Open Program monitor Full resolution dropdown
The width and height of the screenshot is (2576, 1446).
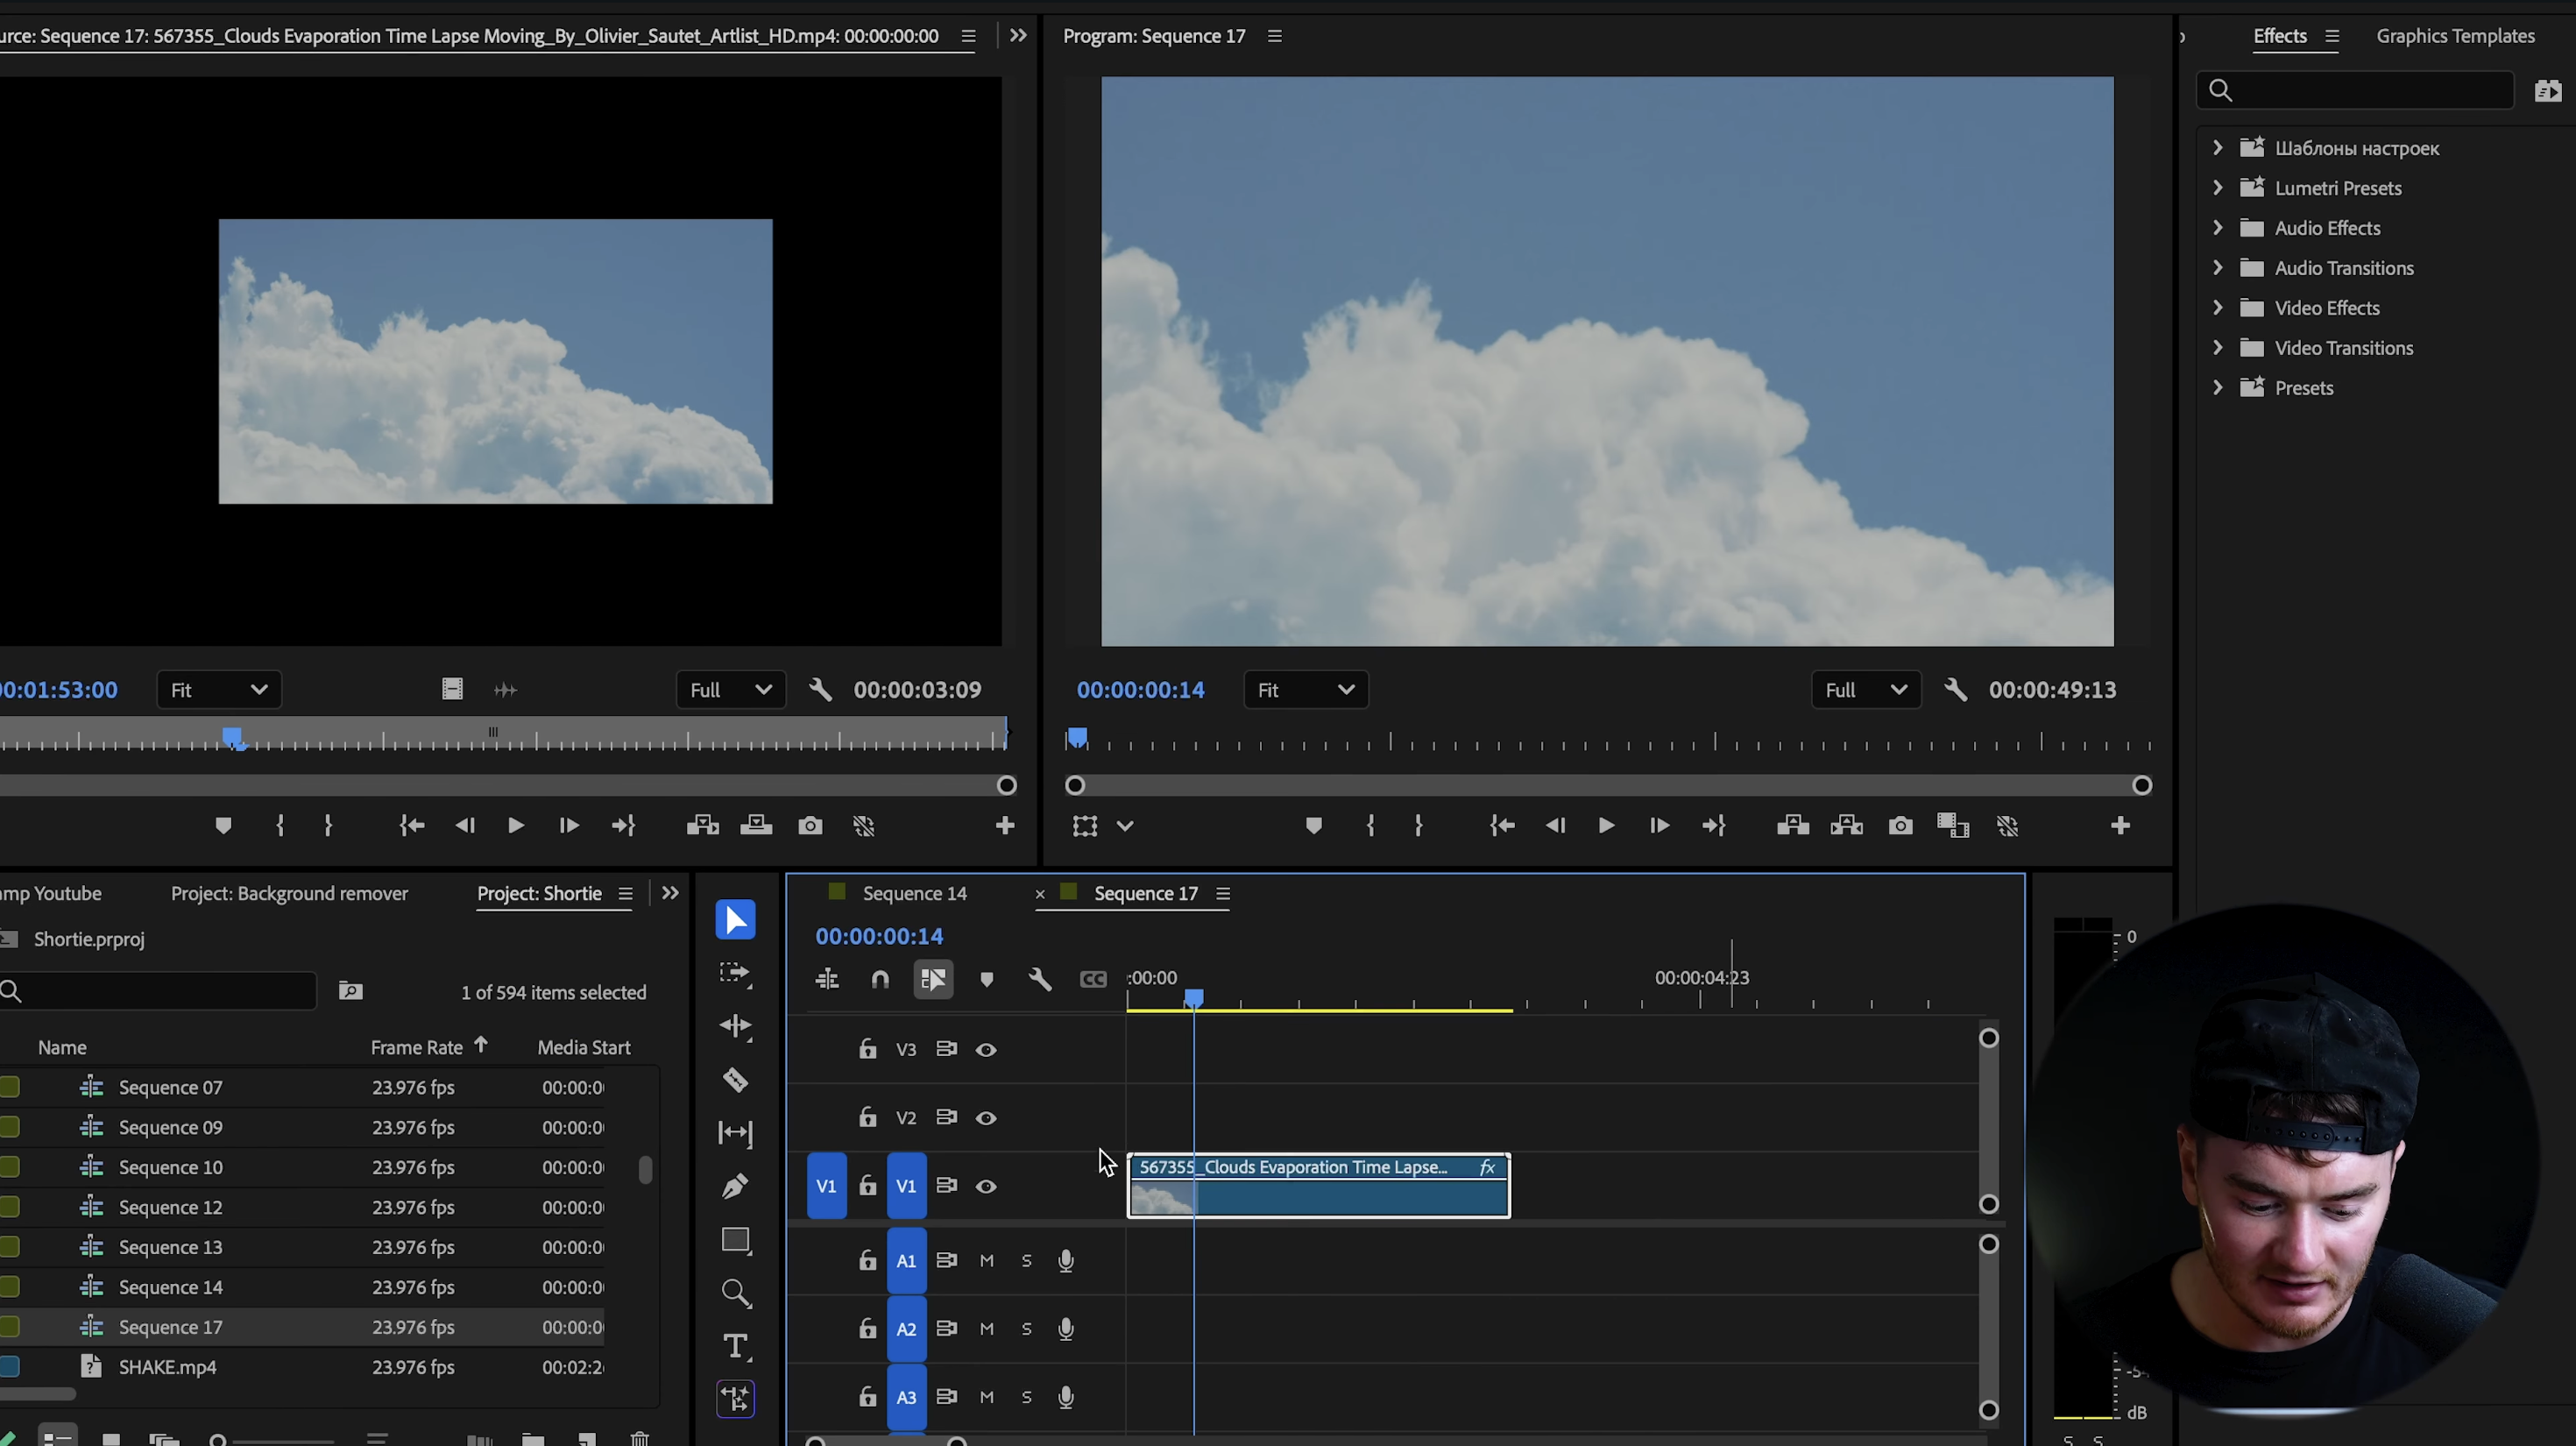(x=1865, y=690)
